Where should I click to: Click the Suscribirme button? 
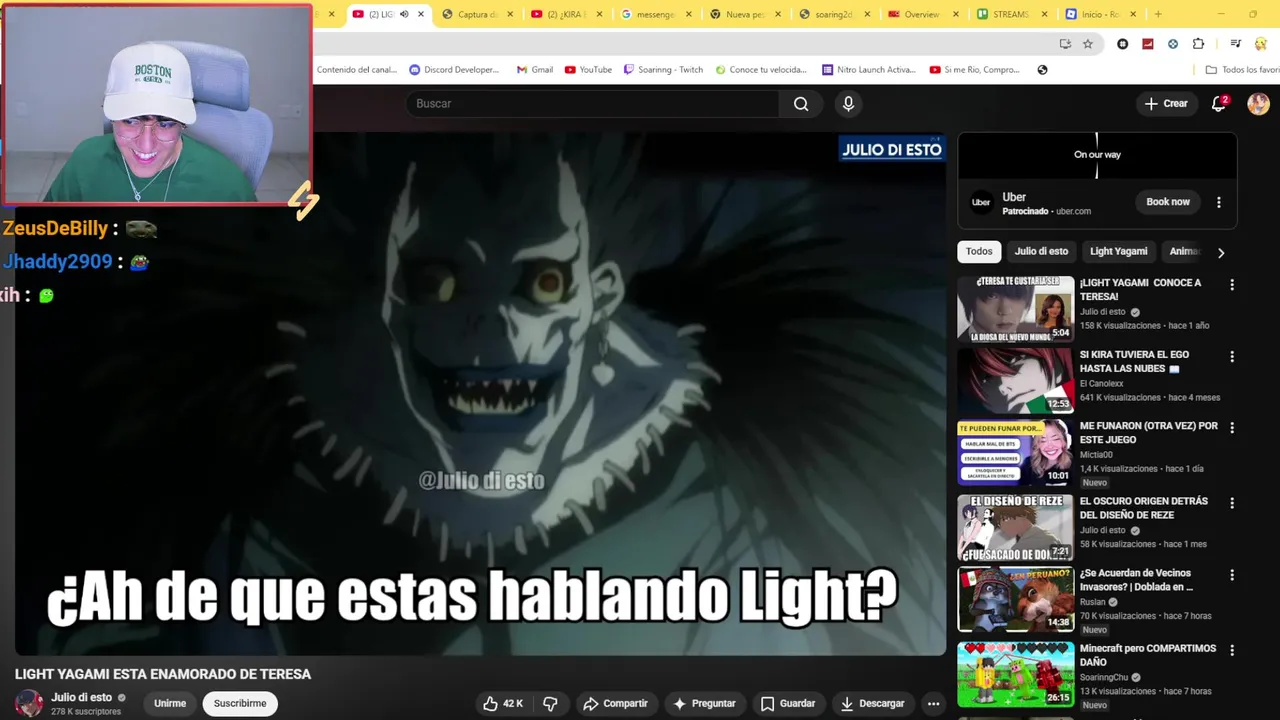click(240, 704)
